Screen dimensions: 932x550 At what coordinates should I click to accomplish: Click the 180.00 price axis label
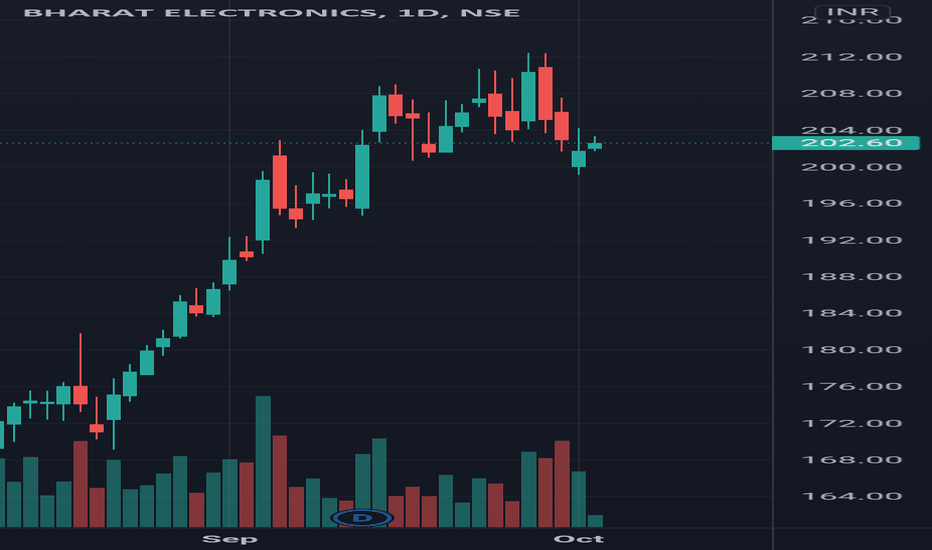tap(852, 350)
